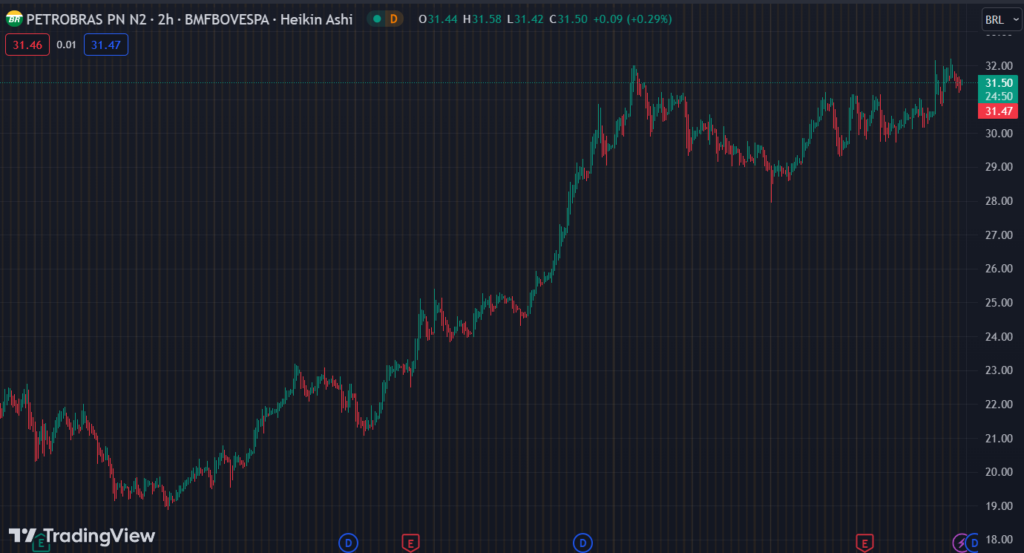The image size is (1024, 553).
Task: Click the 23.00 price scale label
Action: point(999,370)
